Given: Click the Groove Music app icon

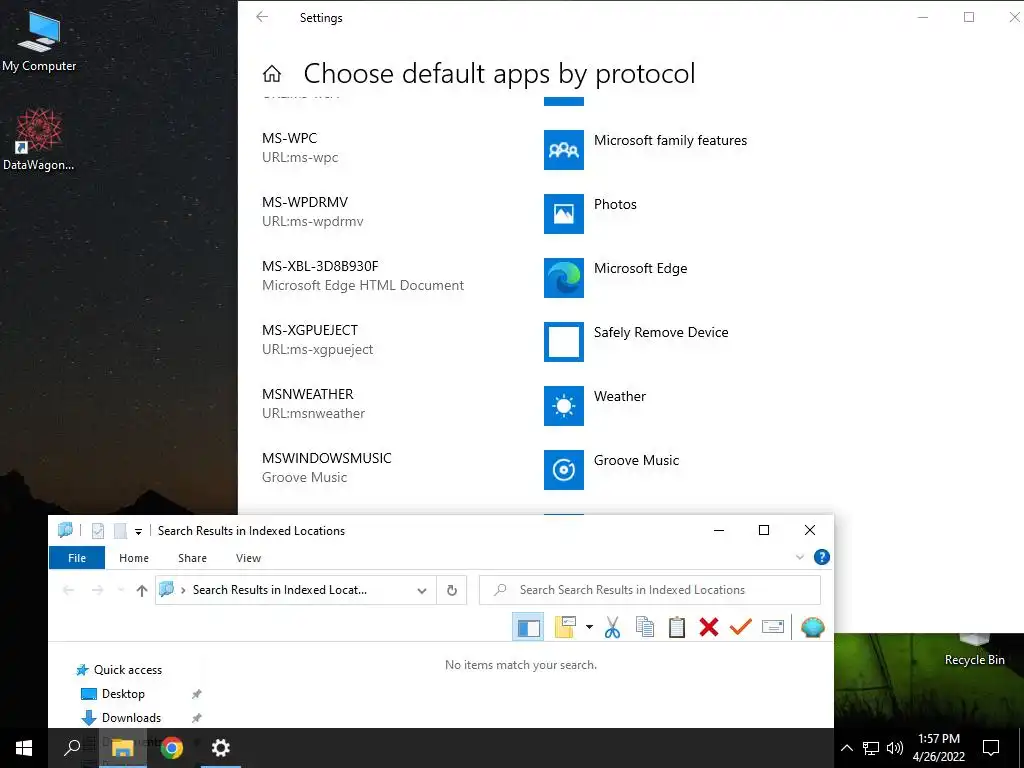Looking at the screenshot, I should (564, 470).
